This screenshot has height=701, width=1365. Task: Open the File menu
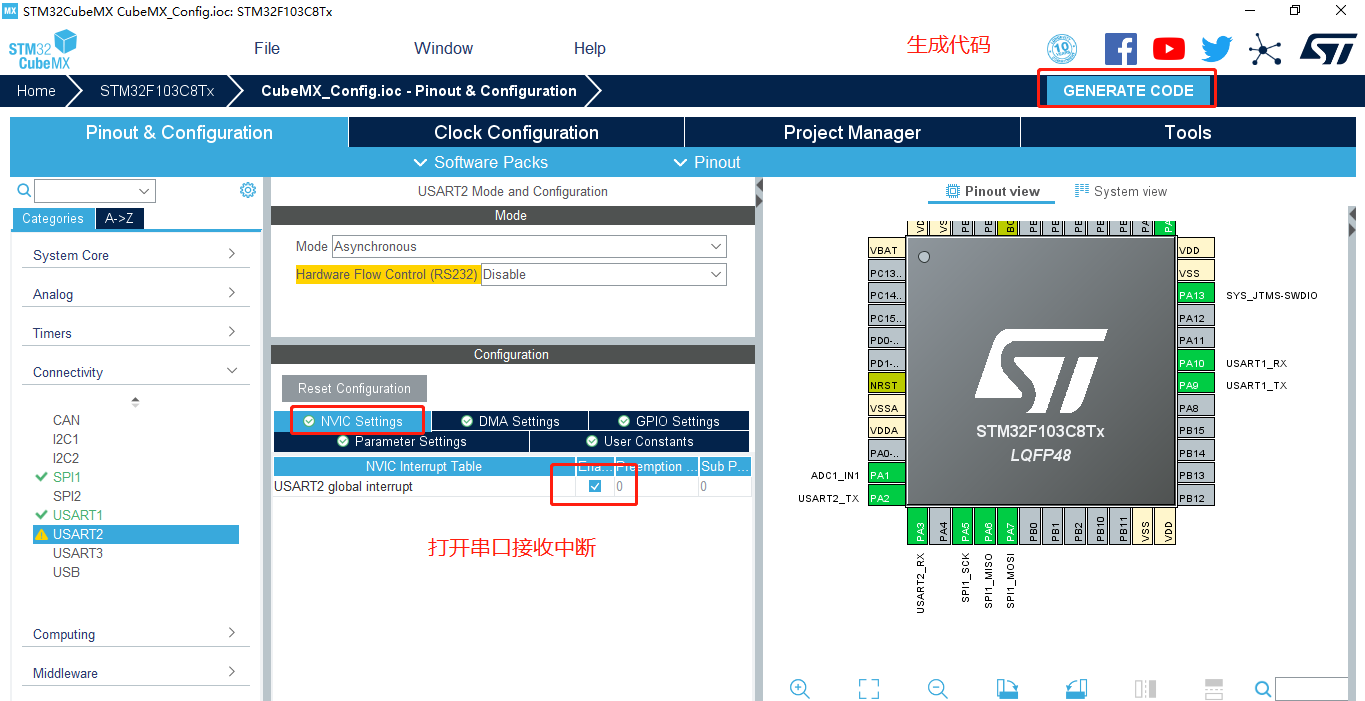pyautogui.click(x=267, y=48)
